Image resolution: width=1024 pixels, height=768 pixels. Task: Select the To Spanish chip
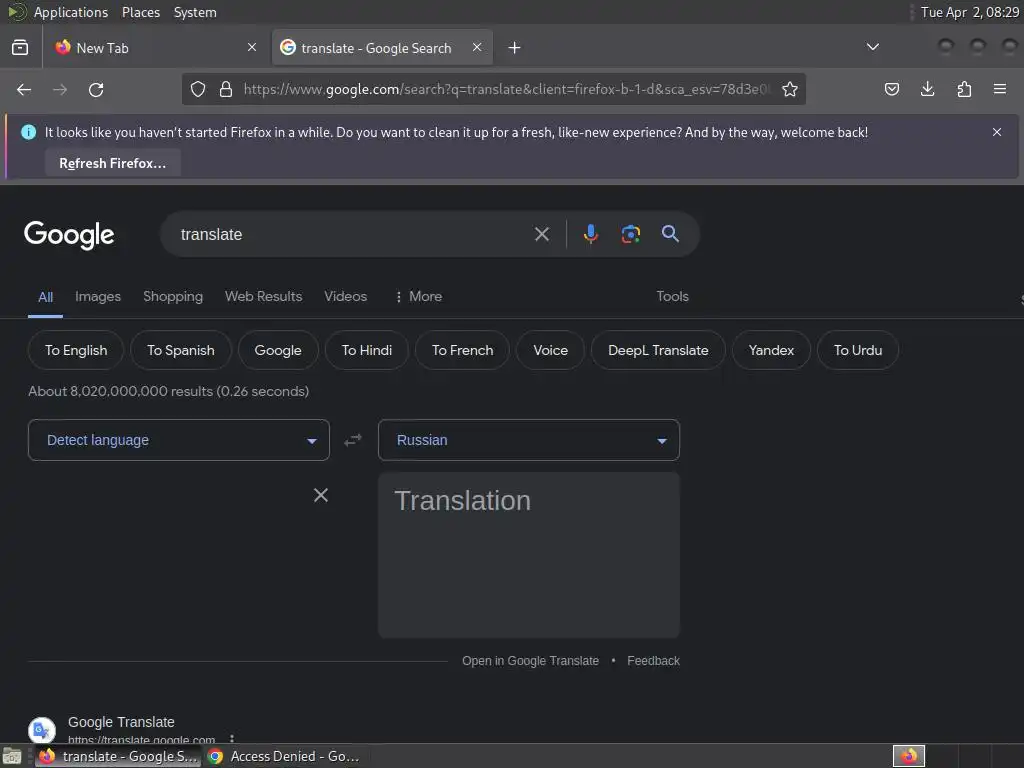(x=181, y=350)
